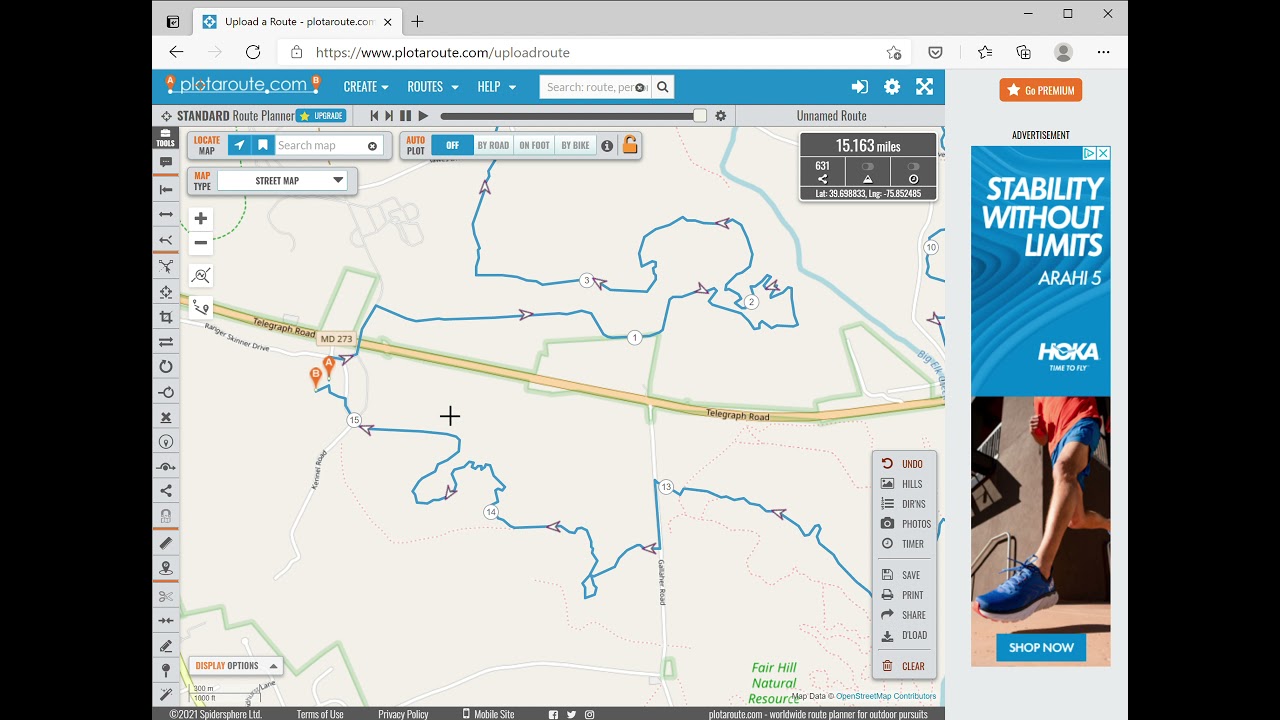Open the Privacy Policy link
The width and height of the screenshot is (1280, 720).
click(403, 714)
